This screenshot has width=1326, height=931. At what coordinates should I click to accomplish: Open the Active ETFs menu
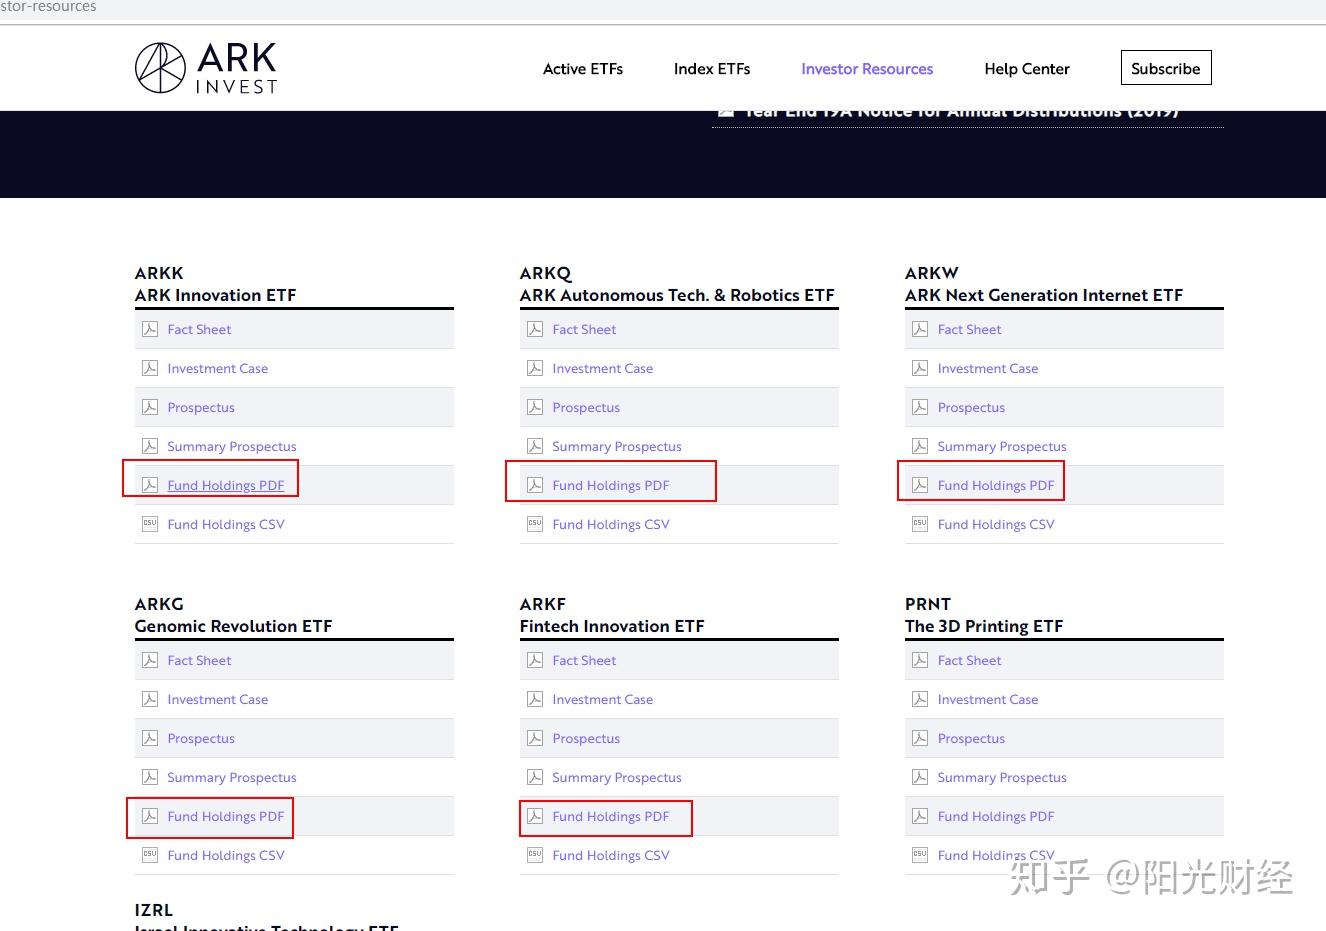pyautogui.click(x=582, y=68)
